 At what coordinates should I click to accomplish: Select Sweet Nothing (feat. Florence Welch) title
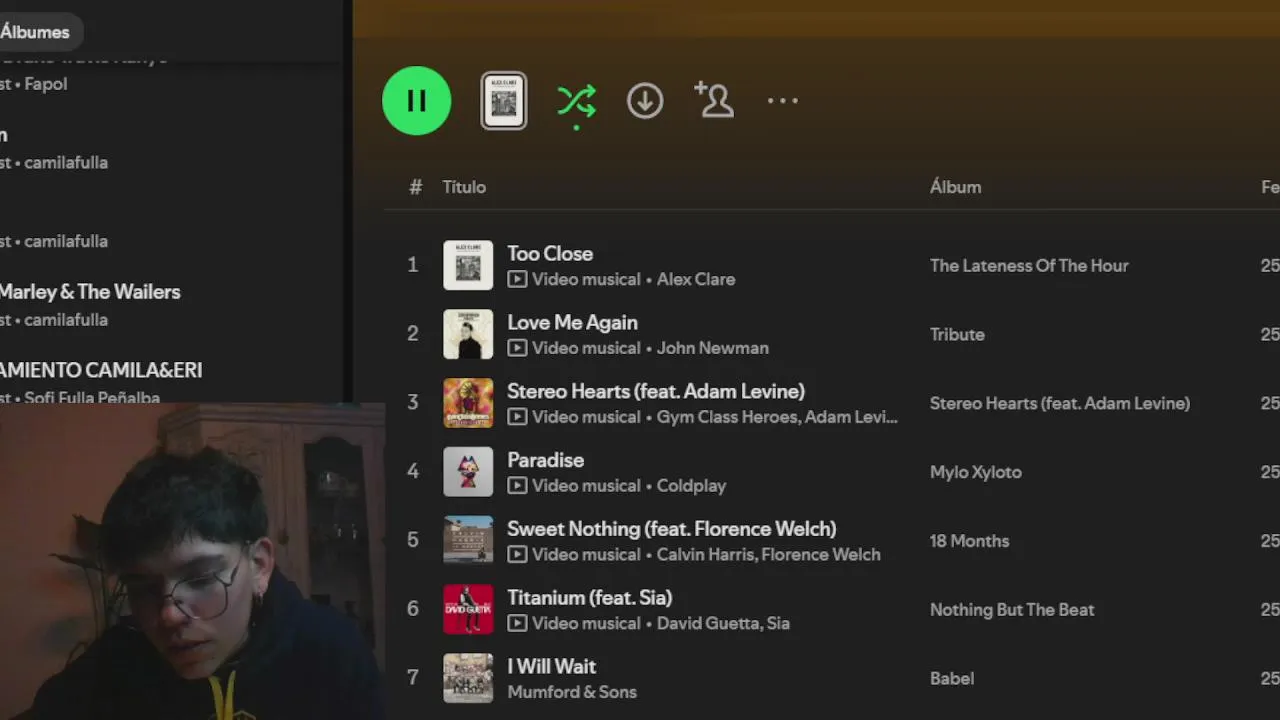click(x=672, y=529)
